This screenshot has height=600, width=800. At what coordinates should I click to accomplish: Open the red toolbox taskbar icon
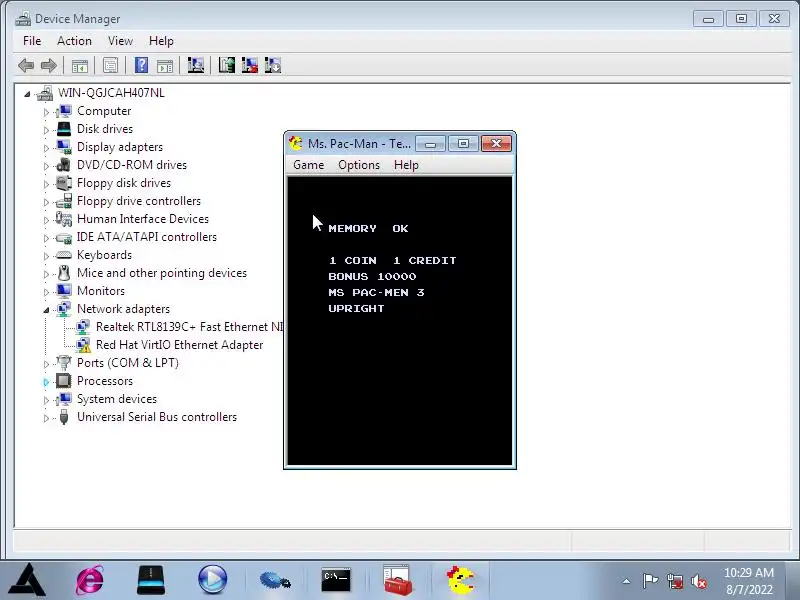(397, 580)
